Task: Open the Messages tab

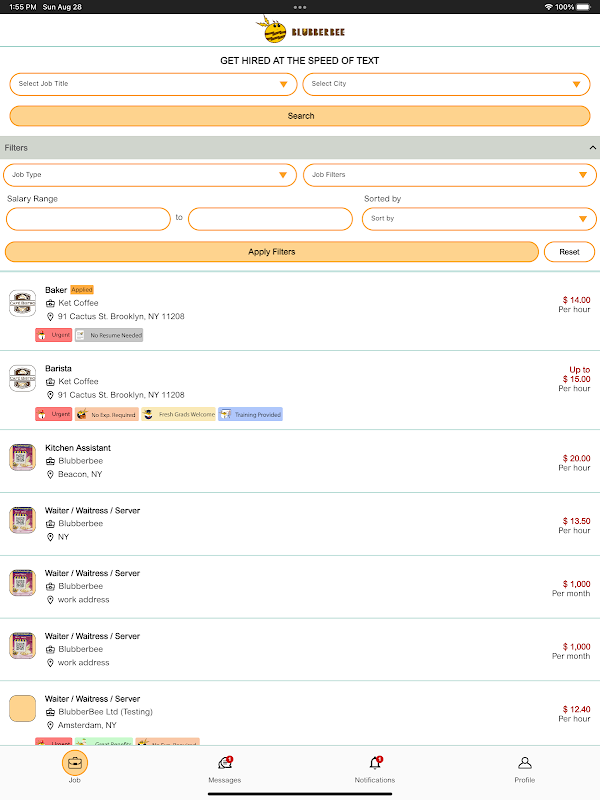Action: tap(224, 769)
